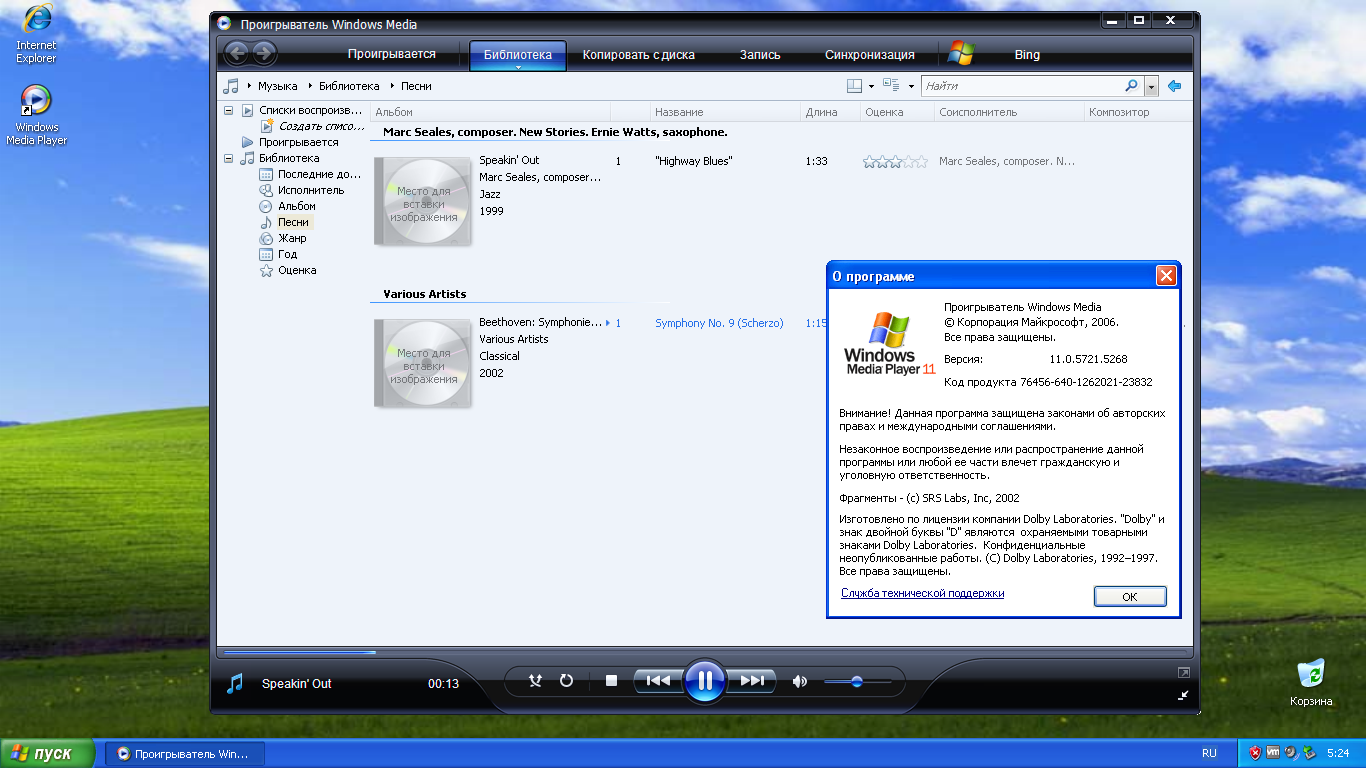Click Speakin' Out album art placeholder
This screenshot has width=1366, height=768.
422,202
